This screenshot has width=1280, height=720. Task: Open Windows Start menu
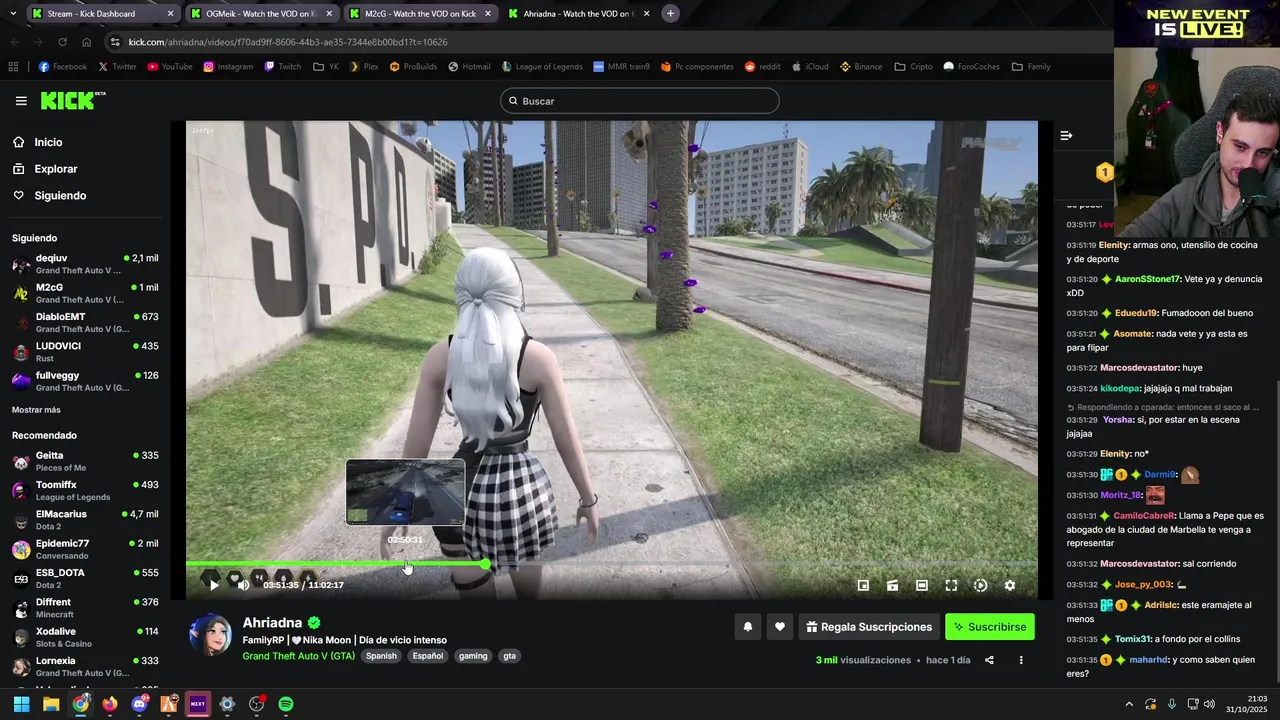pos(21,704)
